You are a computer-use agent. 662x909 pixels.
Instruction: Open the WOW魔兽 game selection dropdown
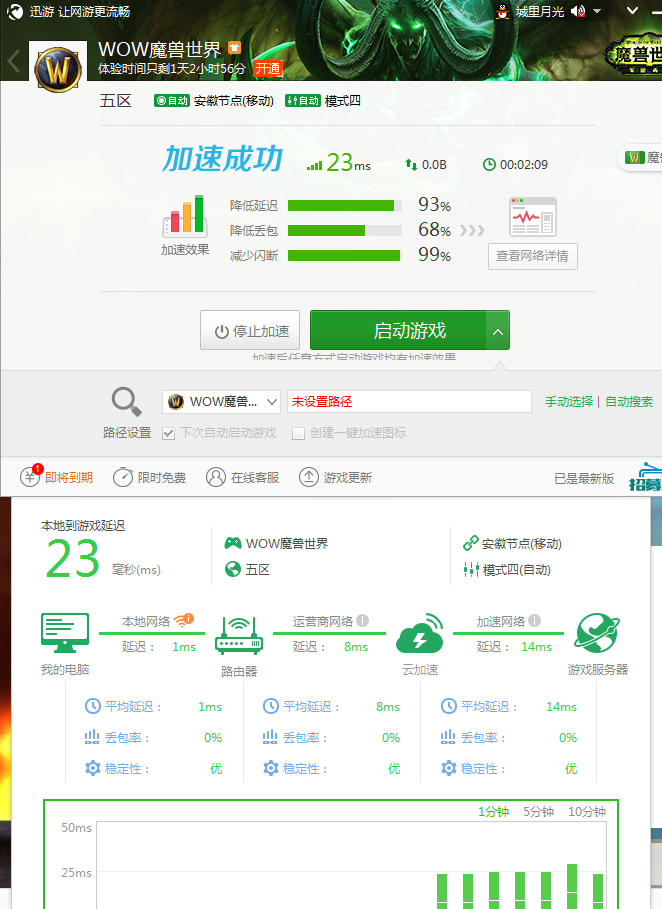click(223, 402)
